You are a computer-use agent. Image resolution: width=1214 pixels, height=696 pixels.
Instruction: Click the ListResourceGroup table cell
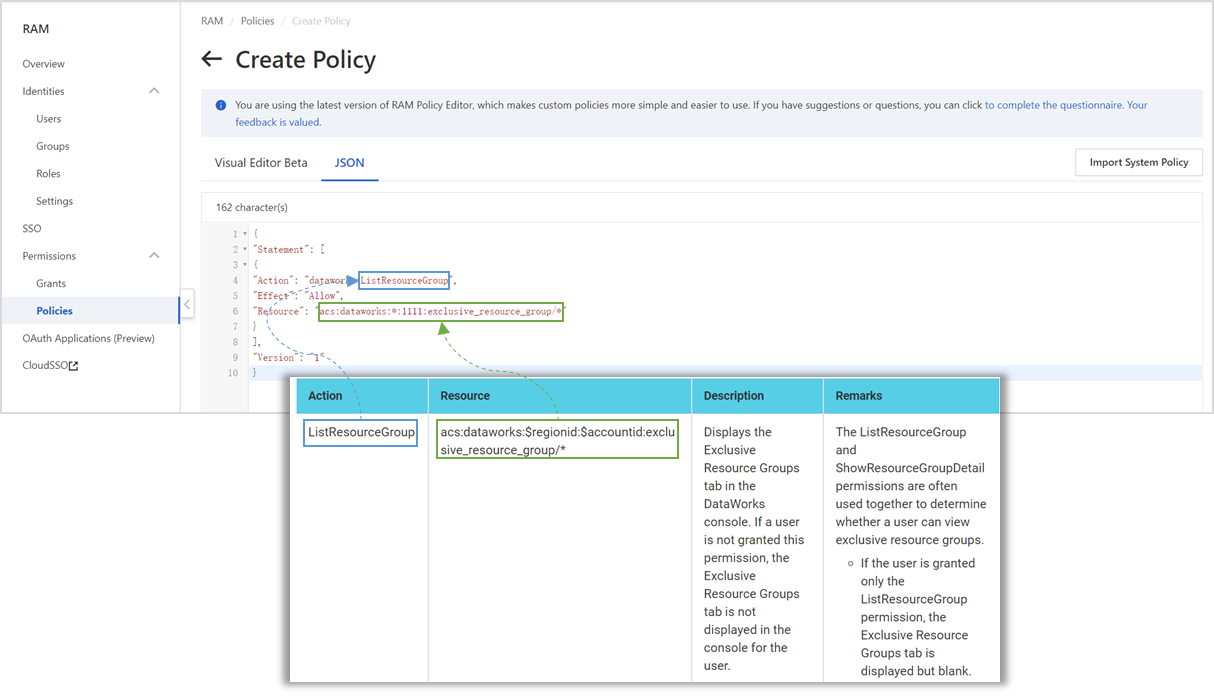click(x=361, y=432)
